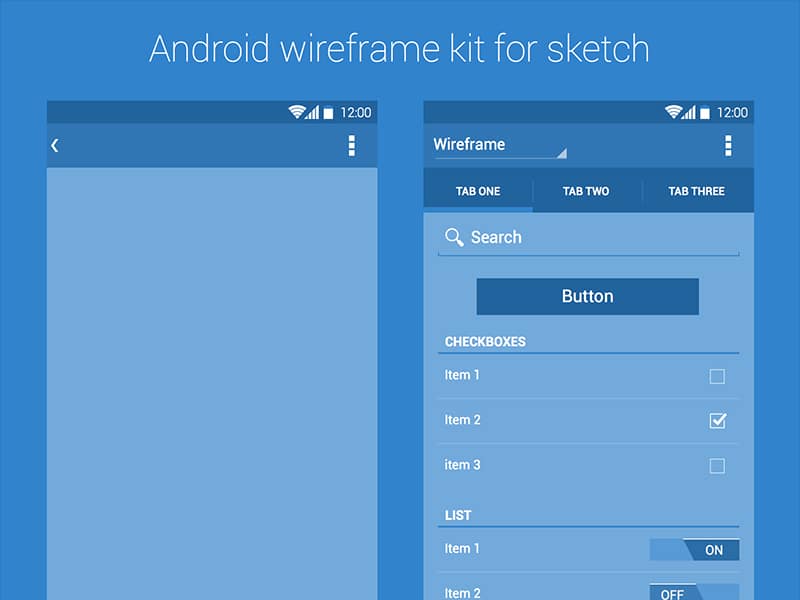800x600 pixels.
Task: Click the dropdown arrow under Wireframe label
Action: click(562, 152)
